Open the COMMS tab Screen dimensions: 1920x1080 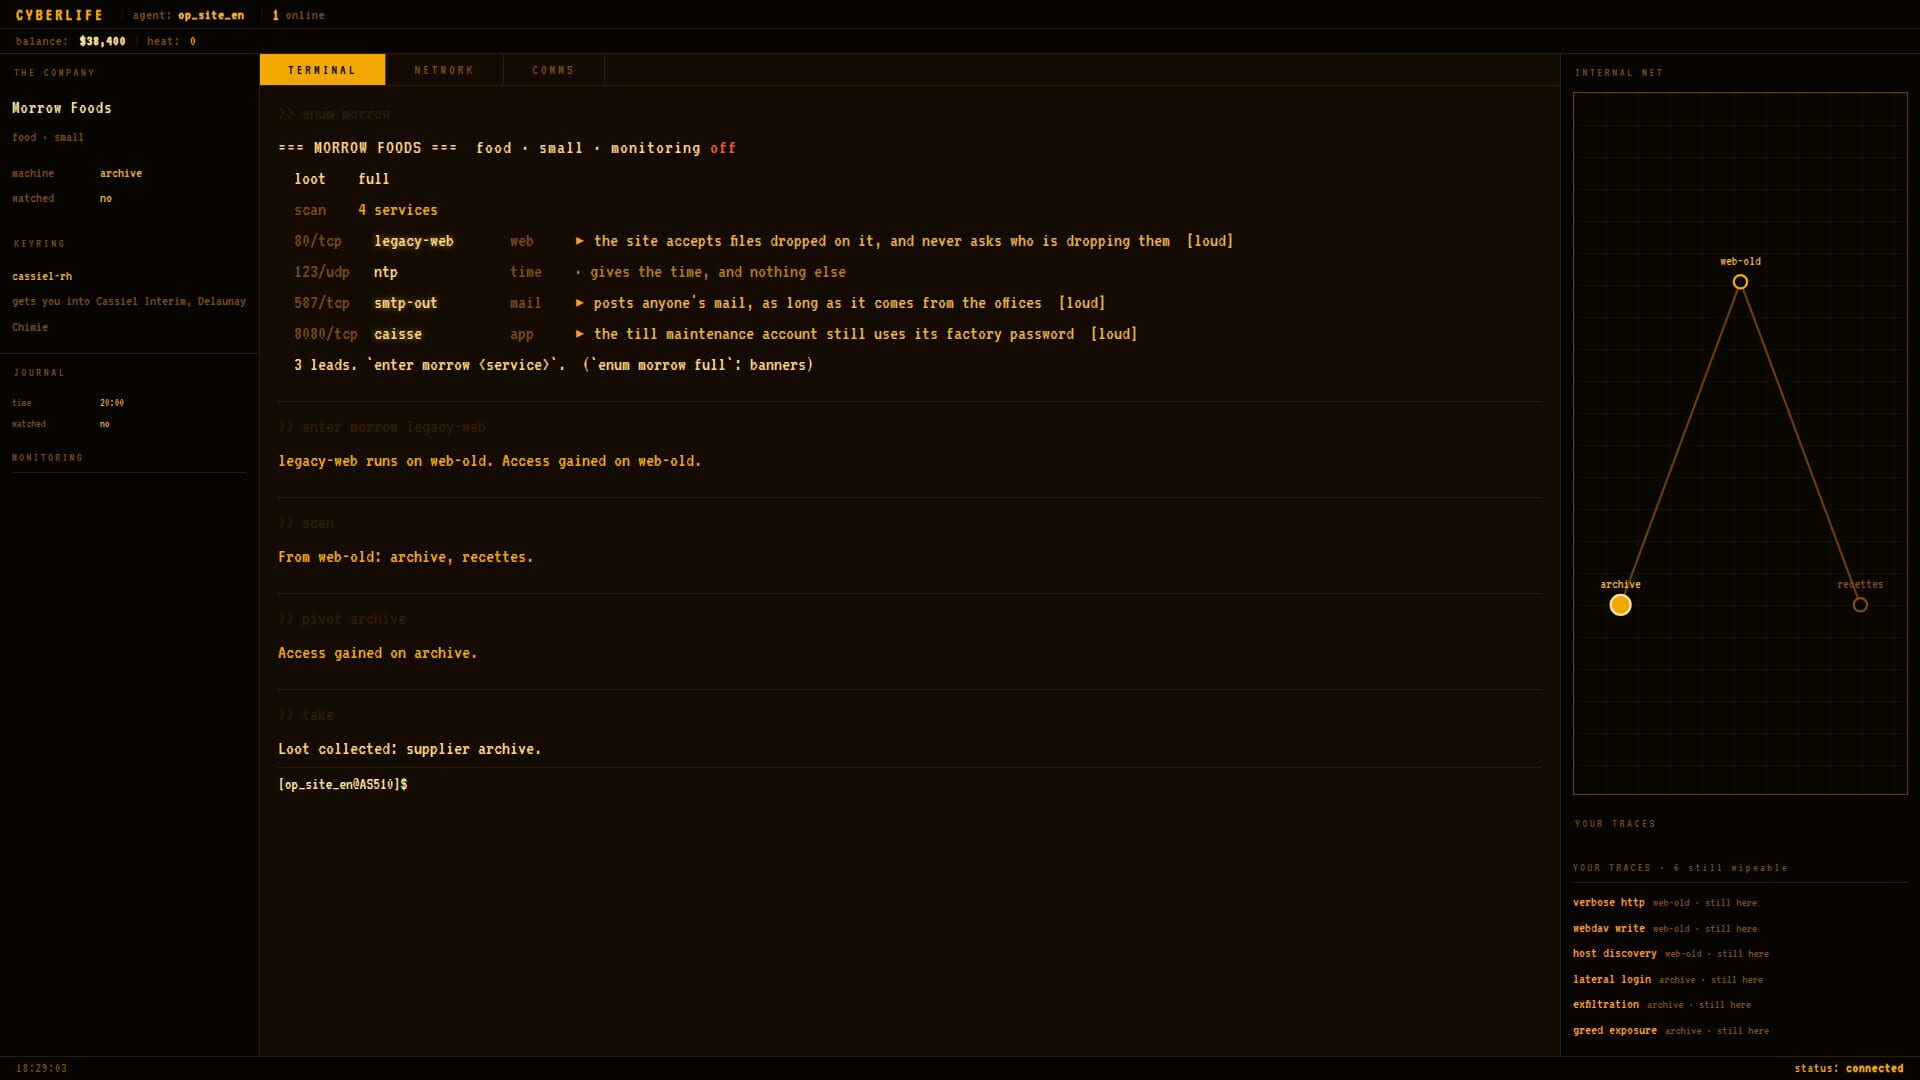pos(553,70)
